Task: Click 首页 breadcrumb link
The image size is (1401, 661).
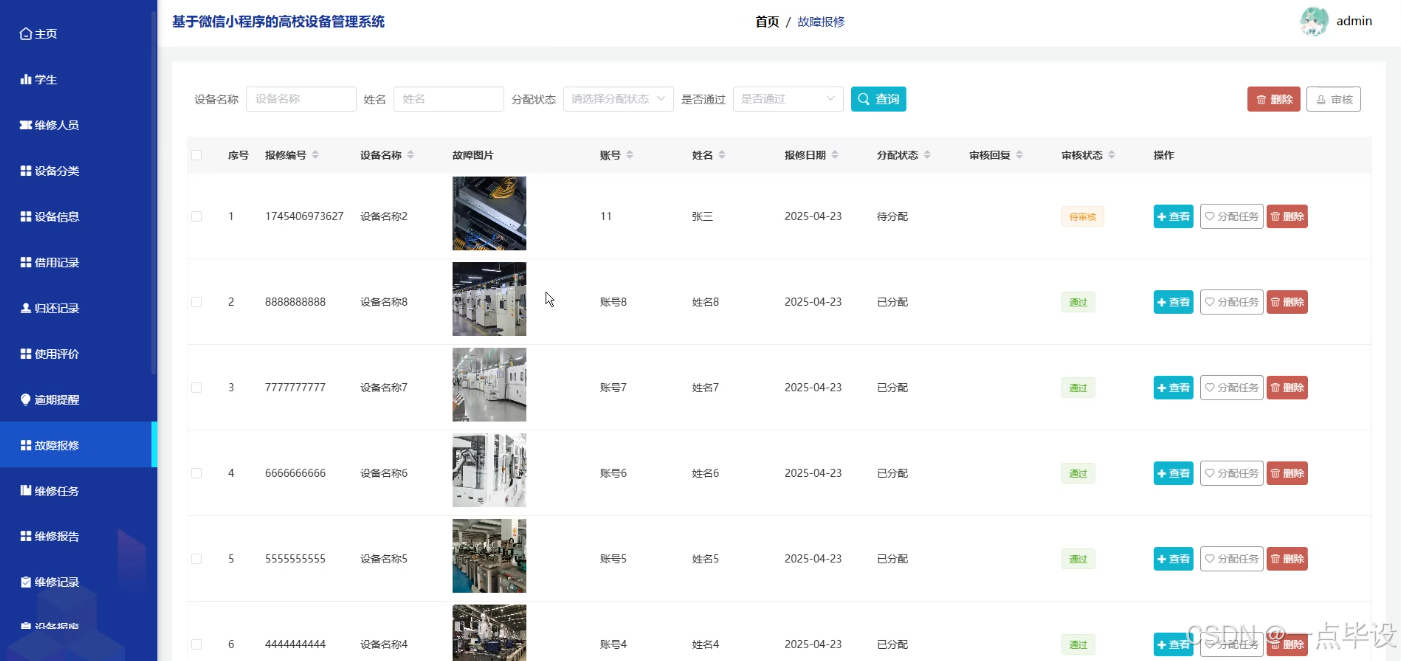Action: pyautogui.click(x=767, y=21)
